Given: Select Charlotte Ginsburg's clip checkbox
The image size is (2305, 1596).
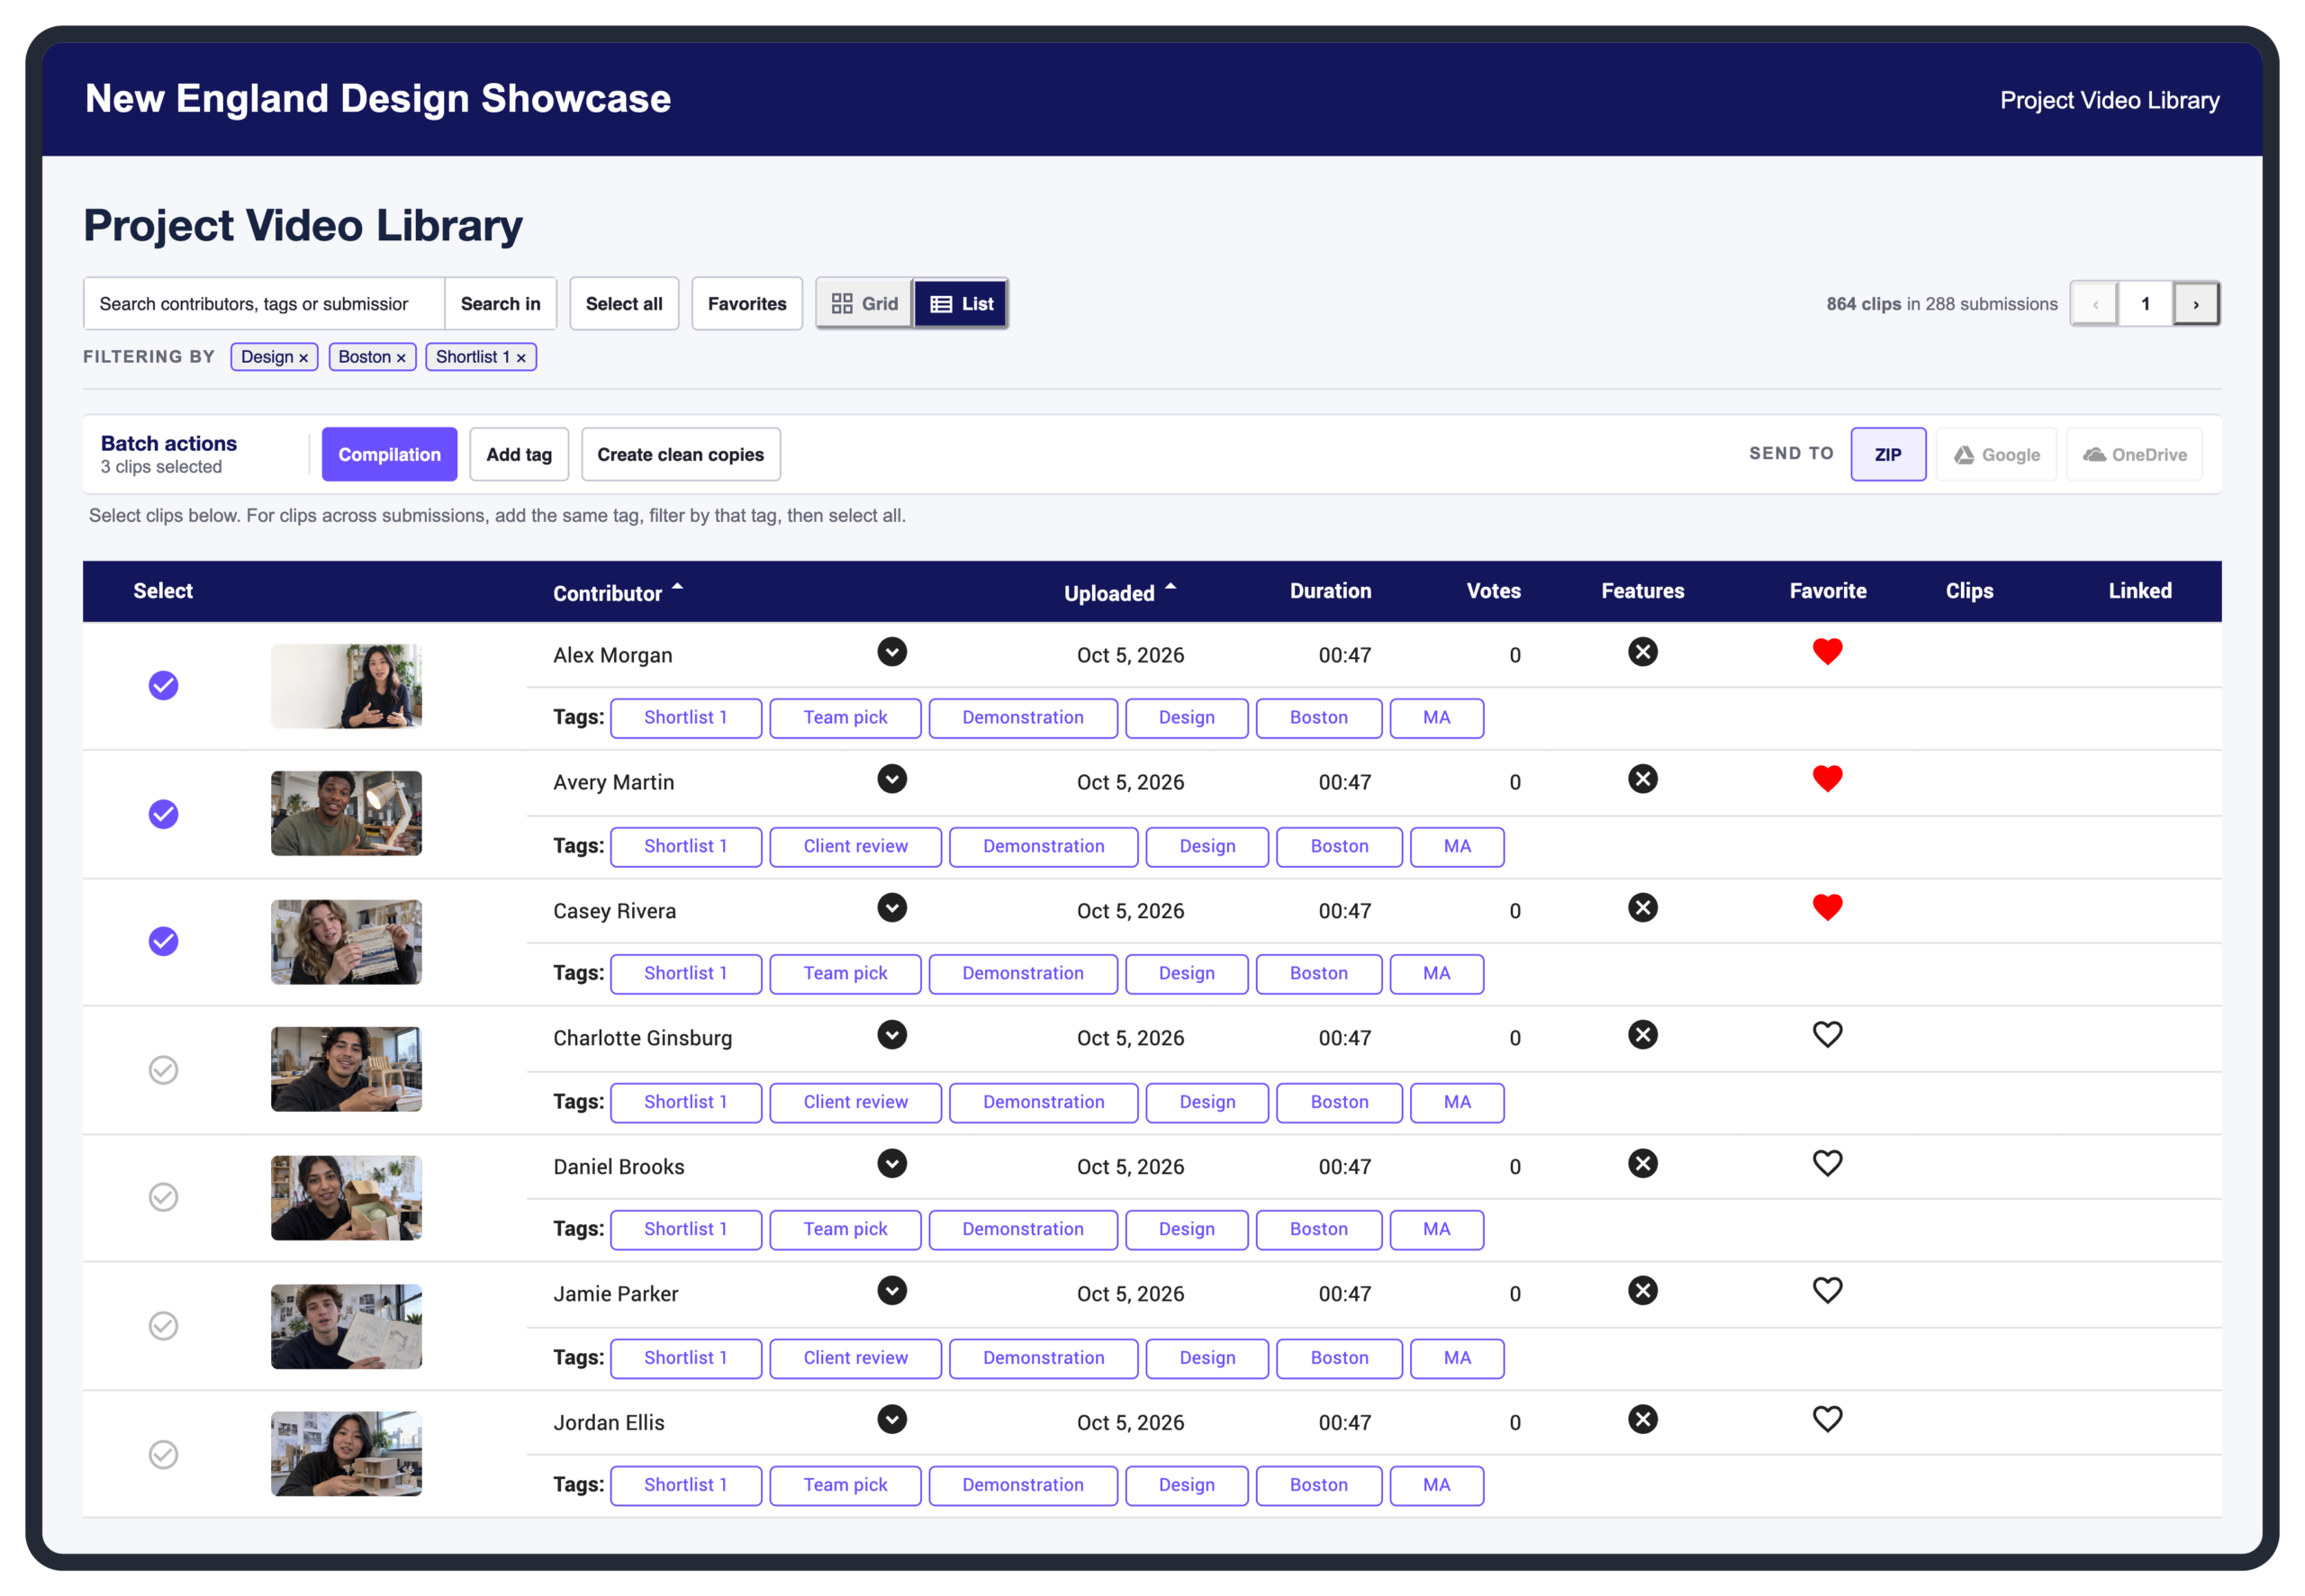Looking at the screenshot, I should (x=163, y=1070).
